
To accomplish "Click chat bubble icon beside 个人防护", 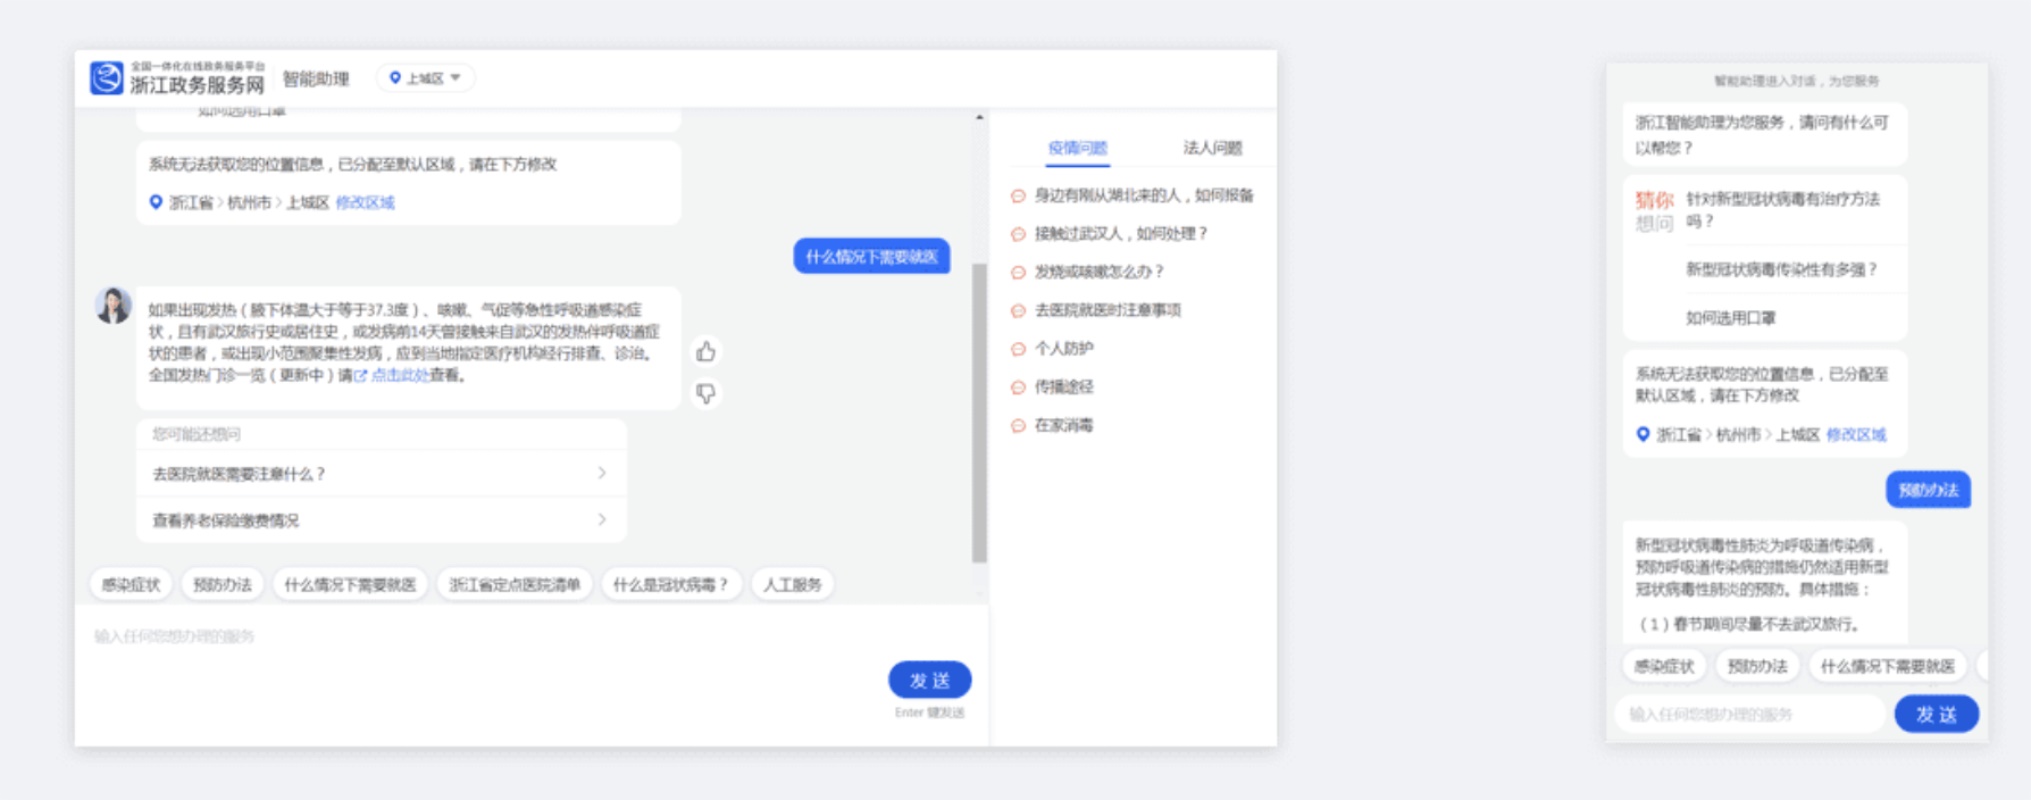I will (x=1018, y=349).
